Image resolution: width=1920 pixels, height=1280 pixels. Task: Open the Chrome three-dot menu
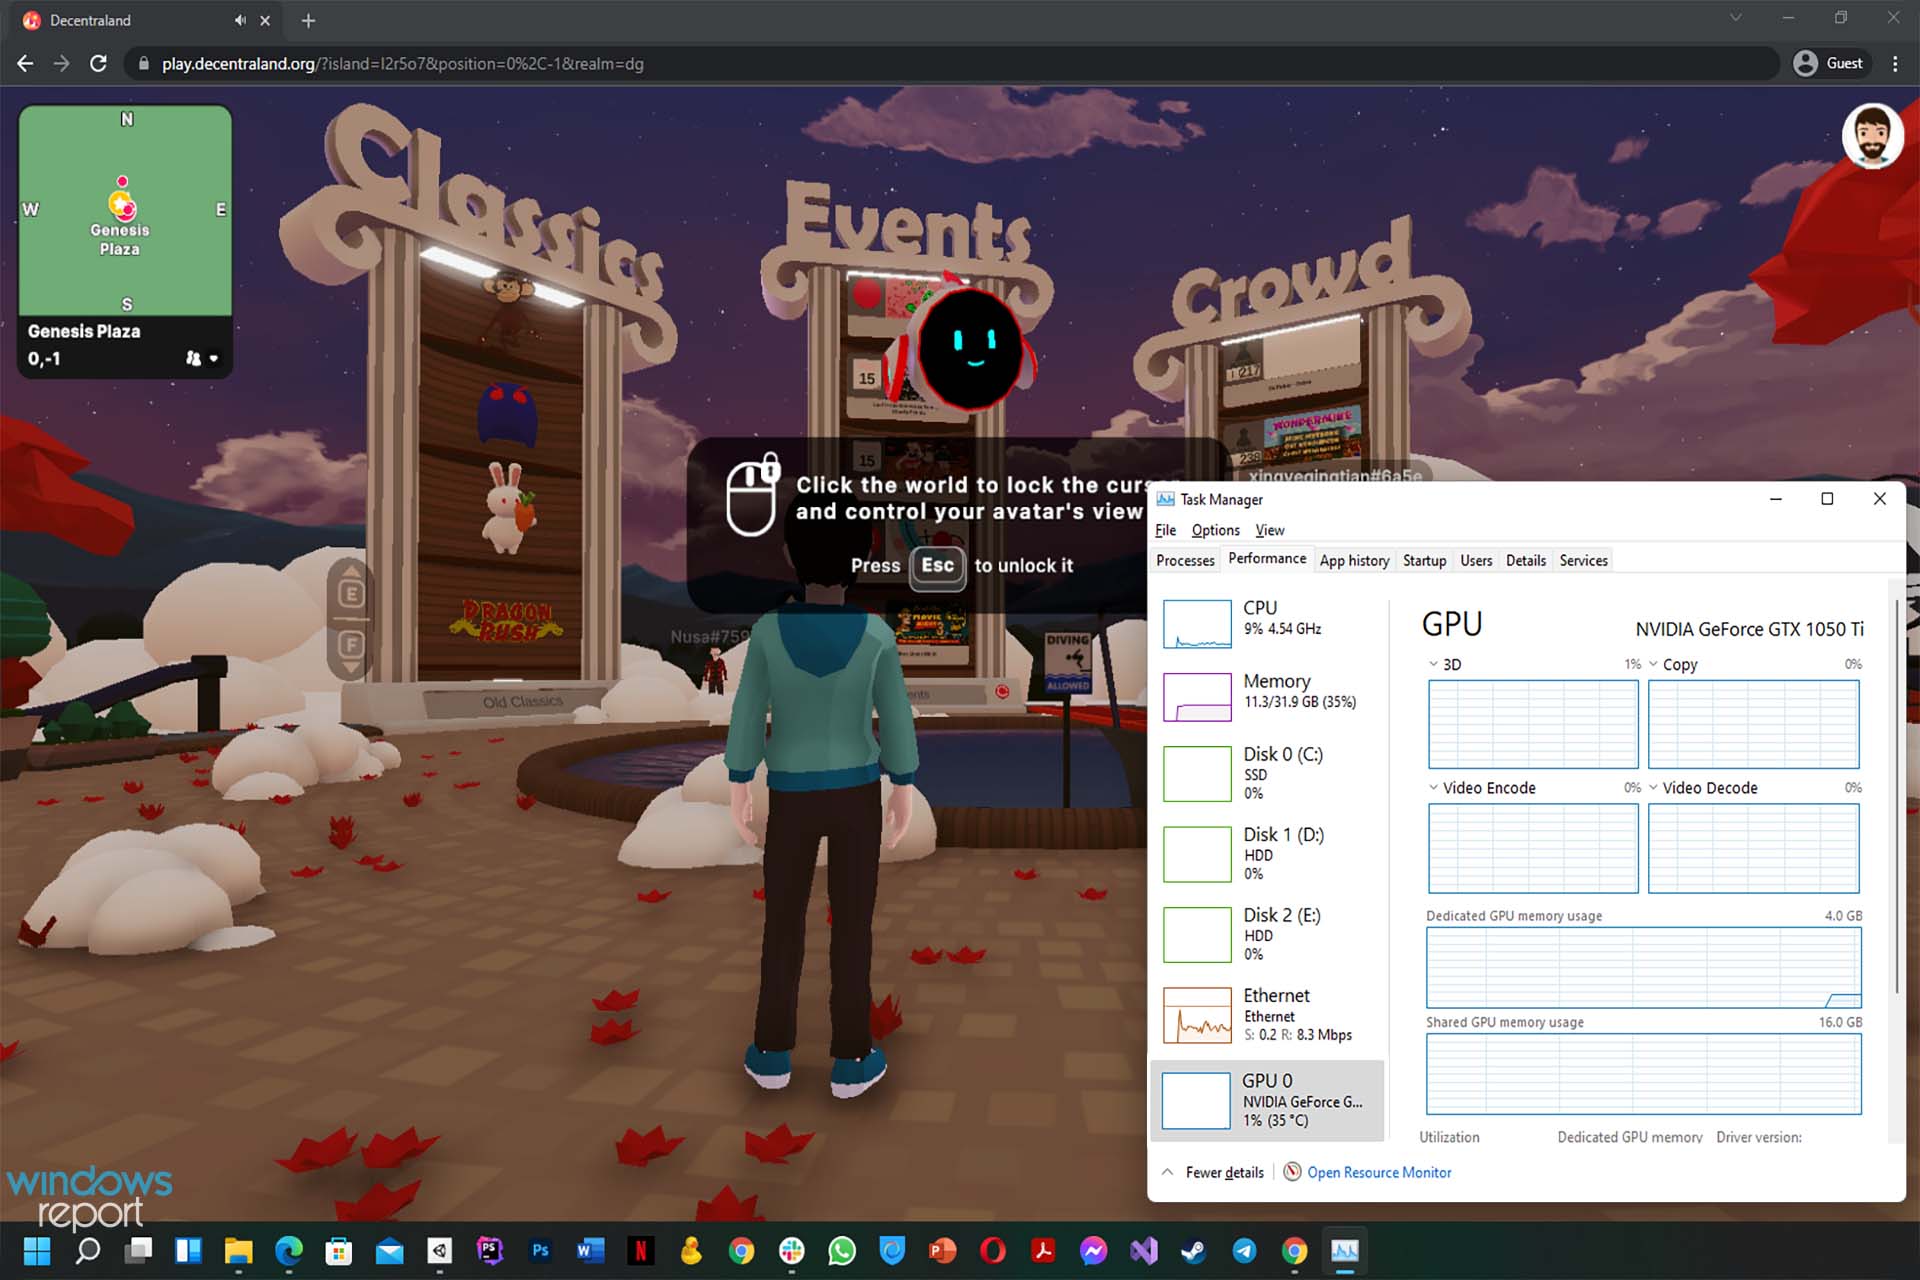[x=1895, y=63]
